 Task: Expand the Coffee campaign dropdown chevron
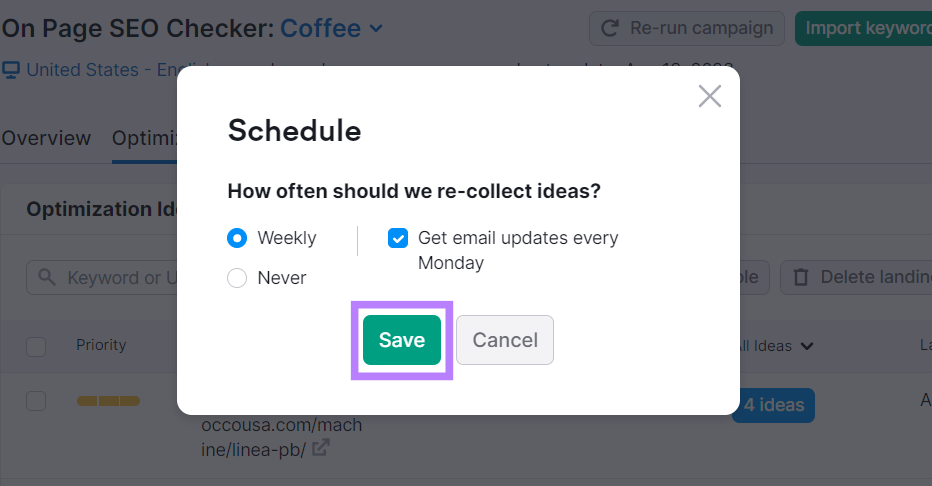point(376,28)
